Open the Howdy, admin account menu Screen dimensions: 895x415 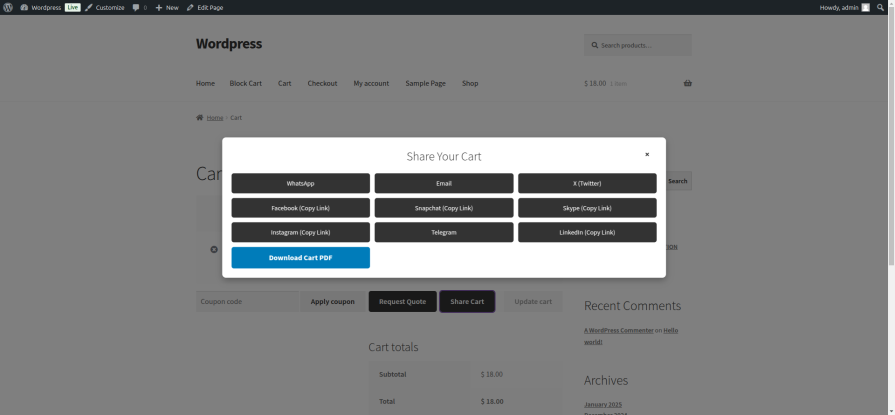(838, 7)
